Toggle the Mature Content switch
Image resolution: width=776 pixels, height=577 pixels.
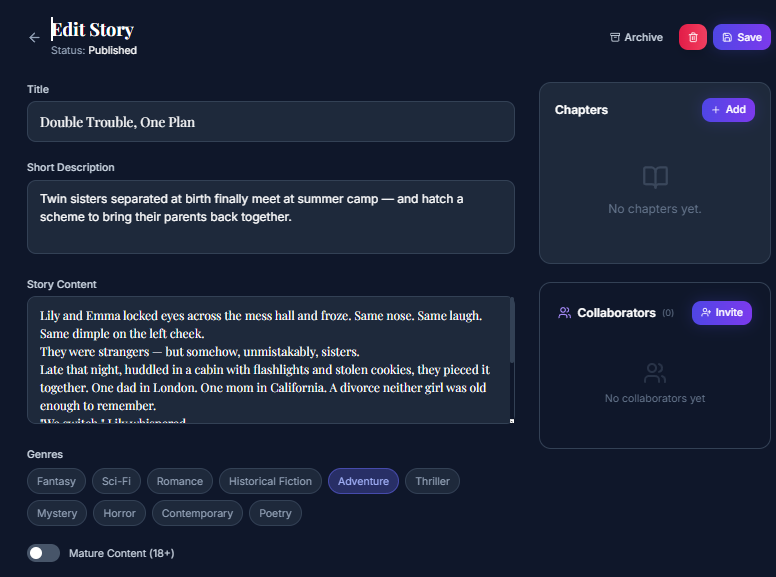click(x=43, y=553)
